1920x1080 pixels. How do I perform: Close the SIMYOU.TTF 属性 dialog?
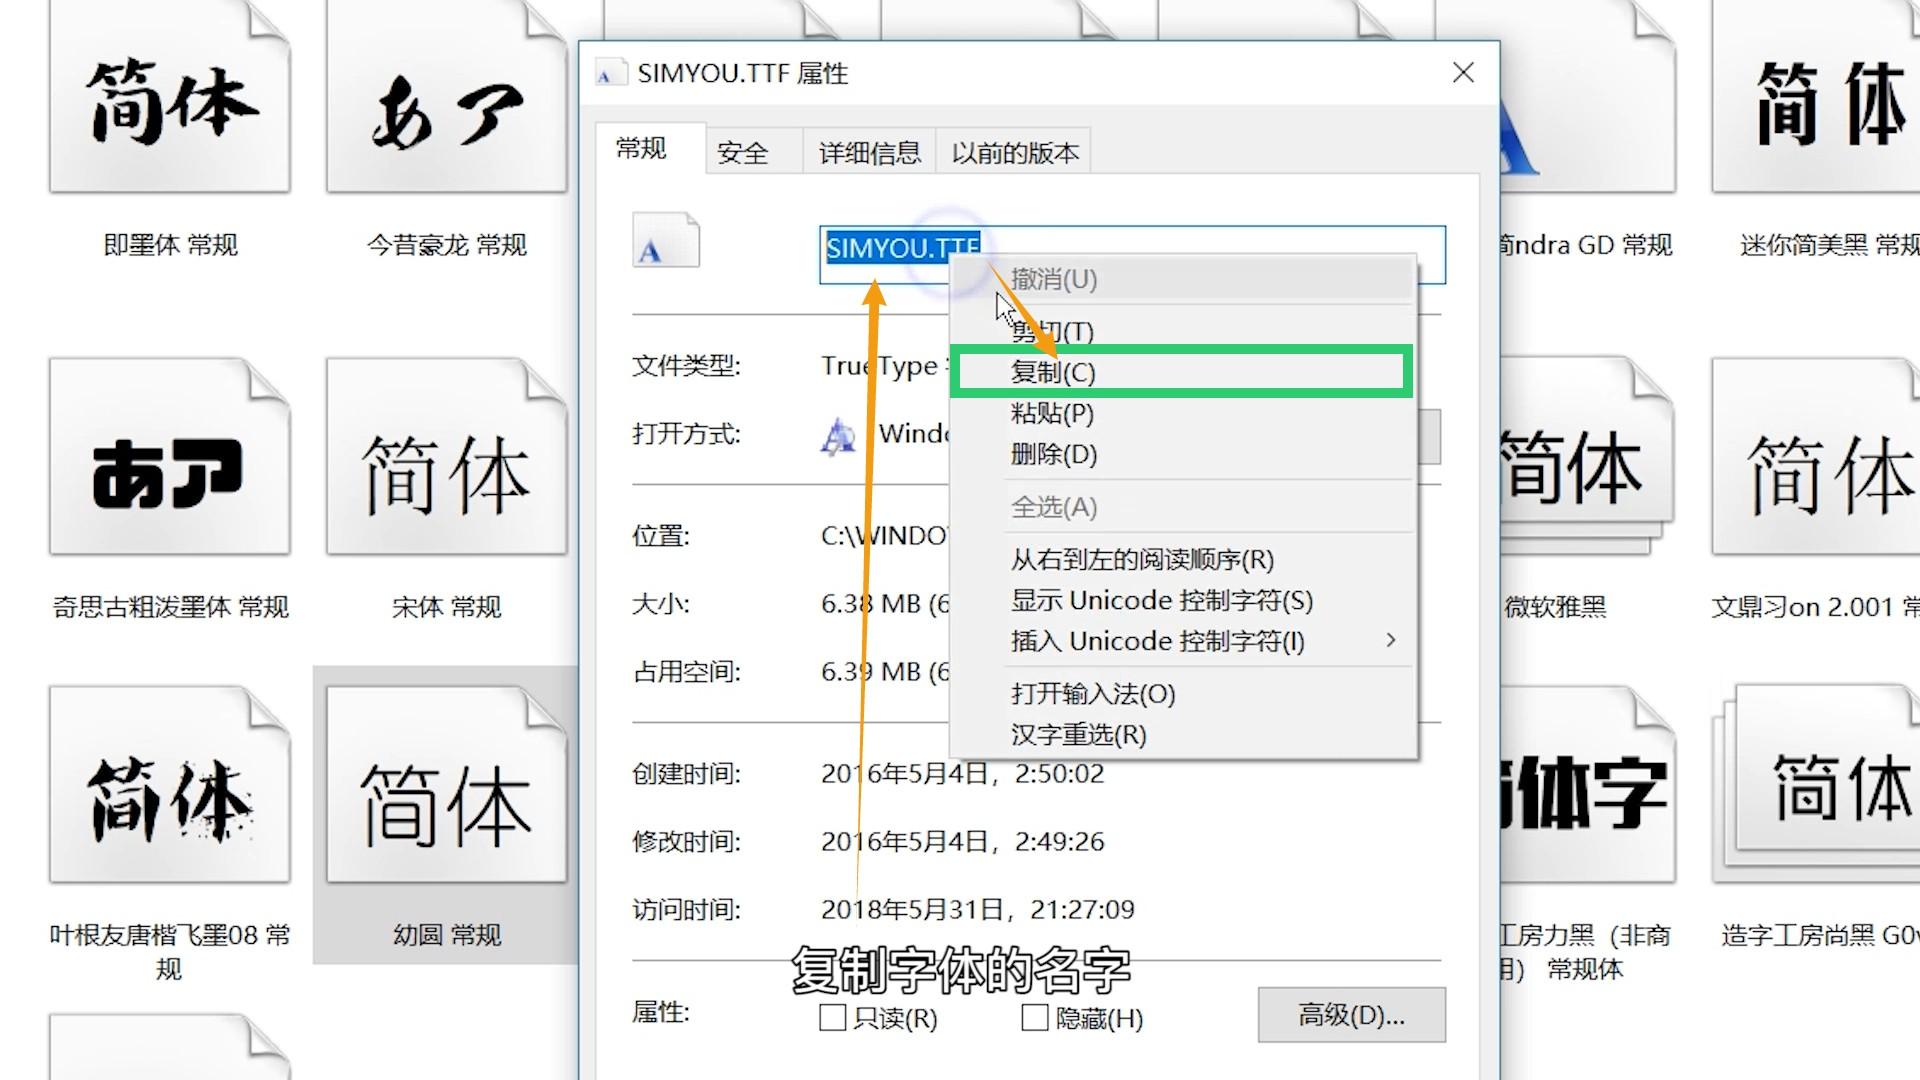coord(1463,72)
